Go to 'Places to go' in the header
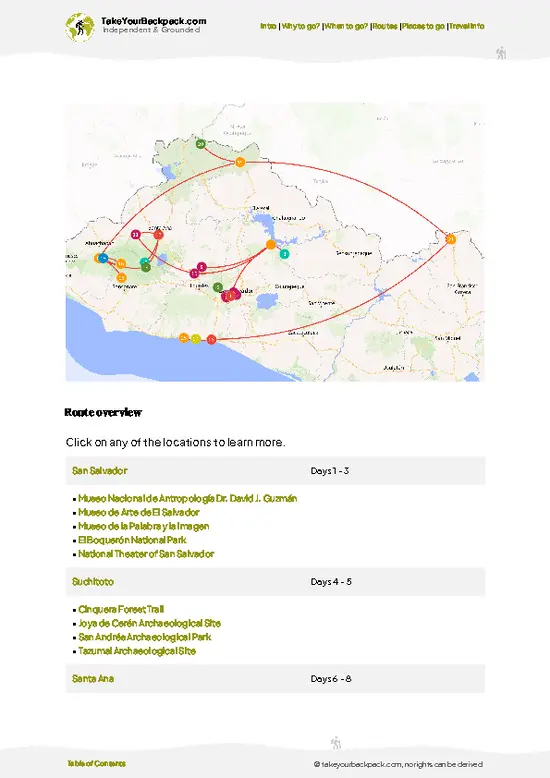The width and height of the screenshot is (550, 778). pos(423,26)
